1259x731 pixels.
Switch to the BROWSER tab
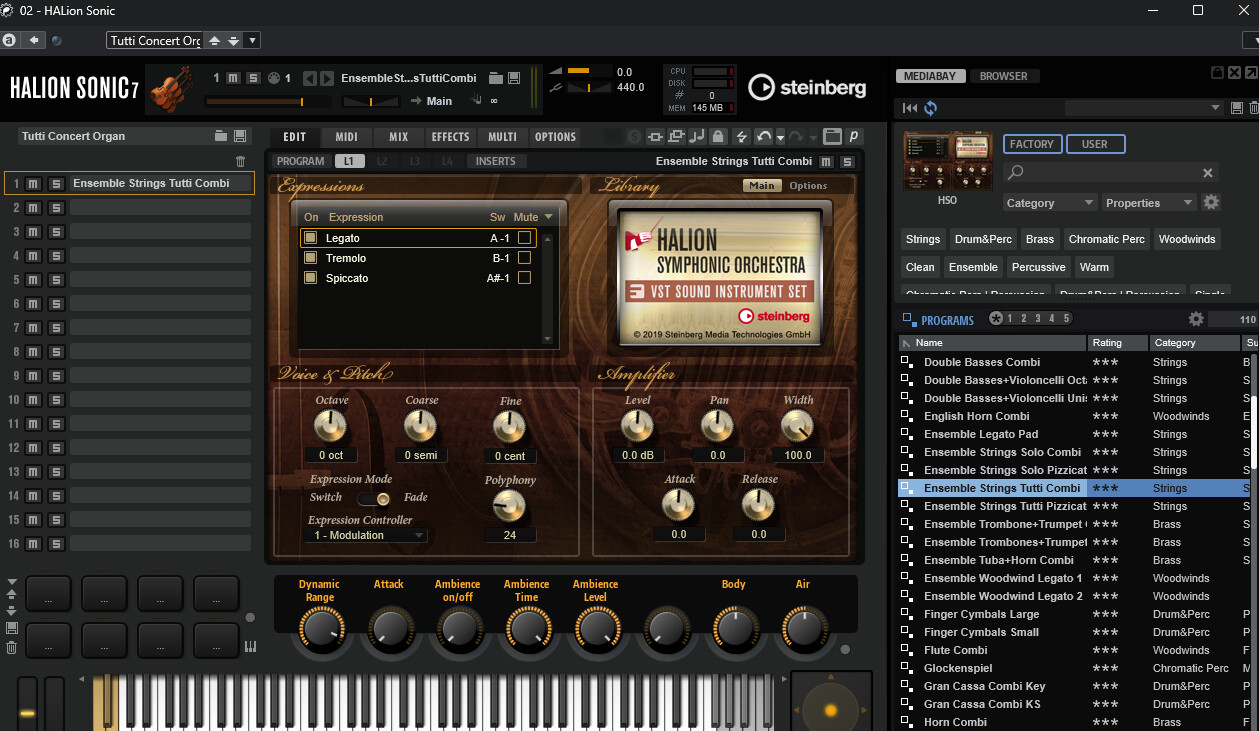click(1003, 76)
